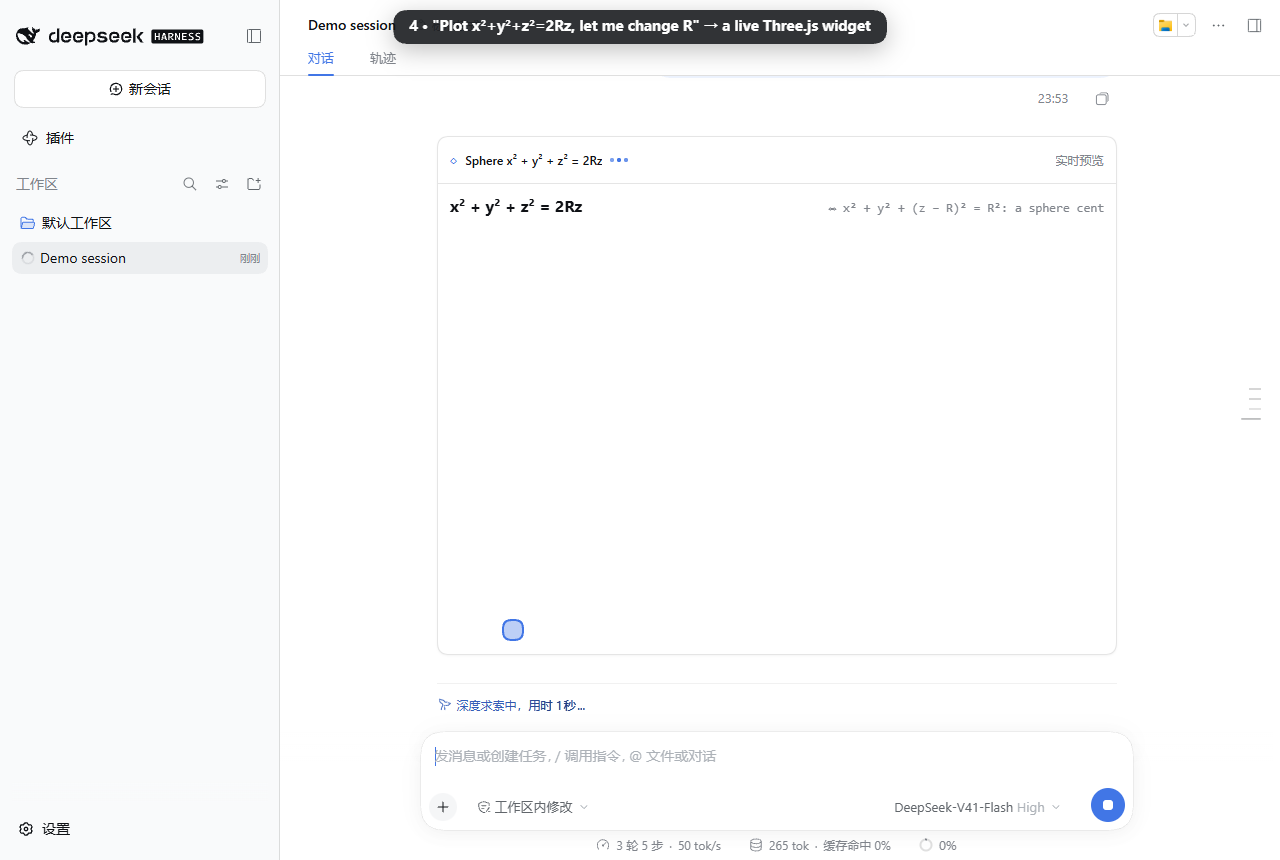
Task: Click the 23:53 timestamp
Action: click(x=1053, y=99)
